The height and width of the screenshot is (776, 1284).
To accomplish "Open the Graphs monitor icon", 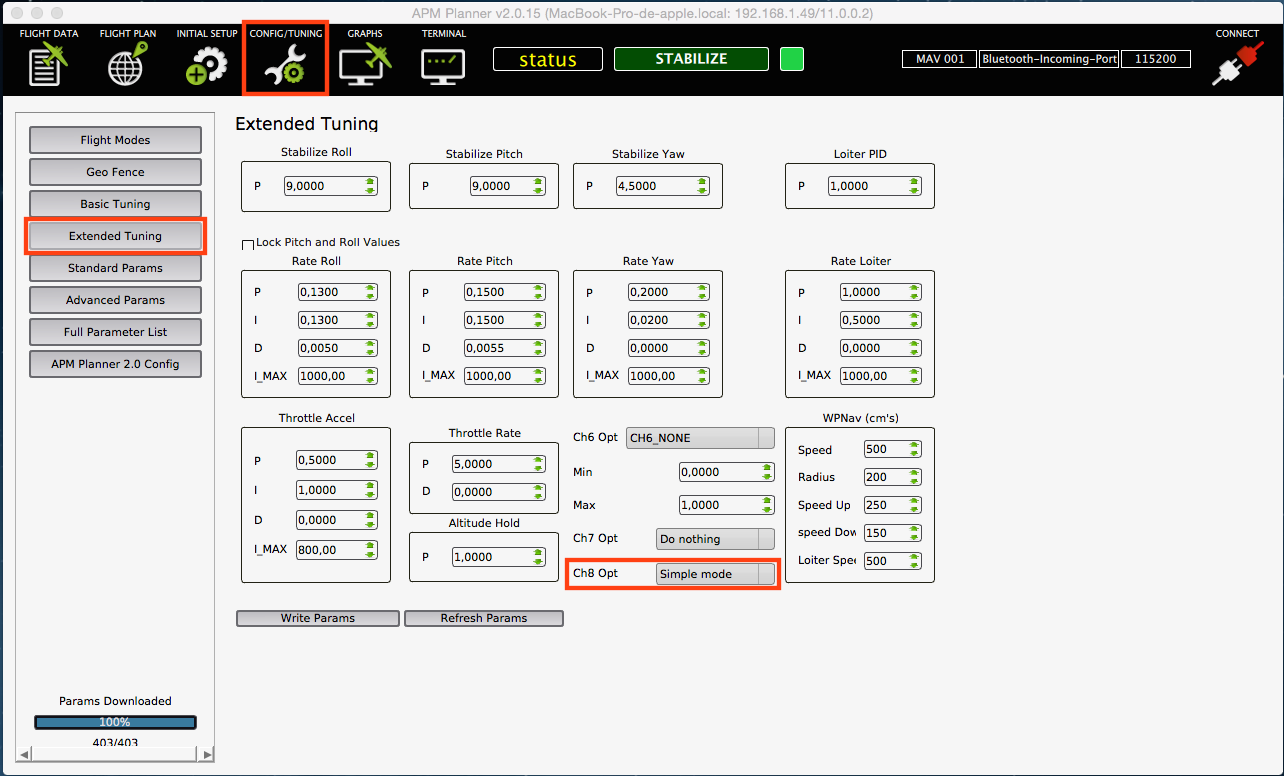I will [x=365, y=66].
